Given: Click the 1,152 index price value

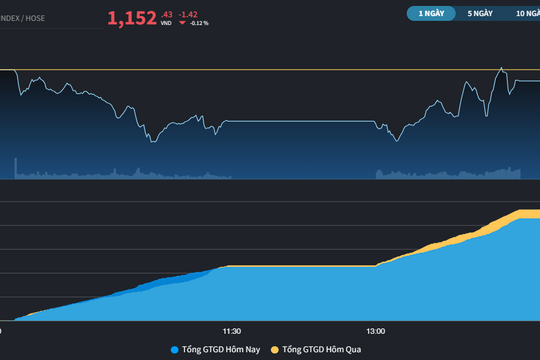Looking at the screenshot, I should coord(132,18).
